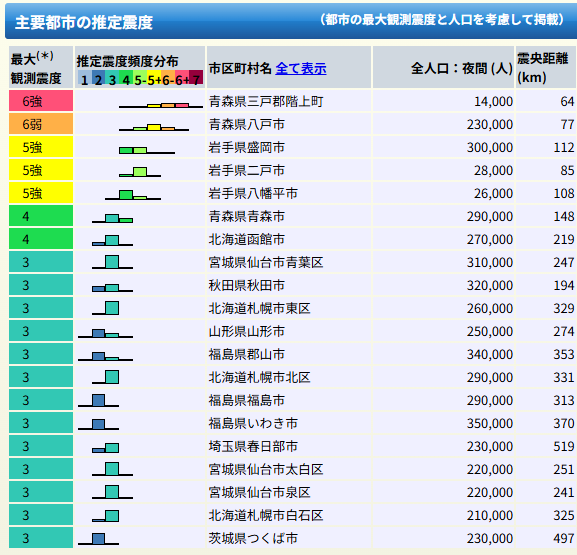Click epicenter distance value 64
Image resolution: width=577 pixels, height=555 pixels.
(567, 101)
